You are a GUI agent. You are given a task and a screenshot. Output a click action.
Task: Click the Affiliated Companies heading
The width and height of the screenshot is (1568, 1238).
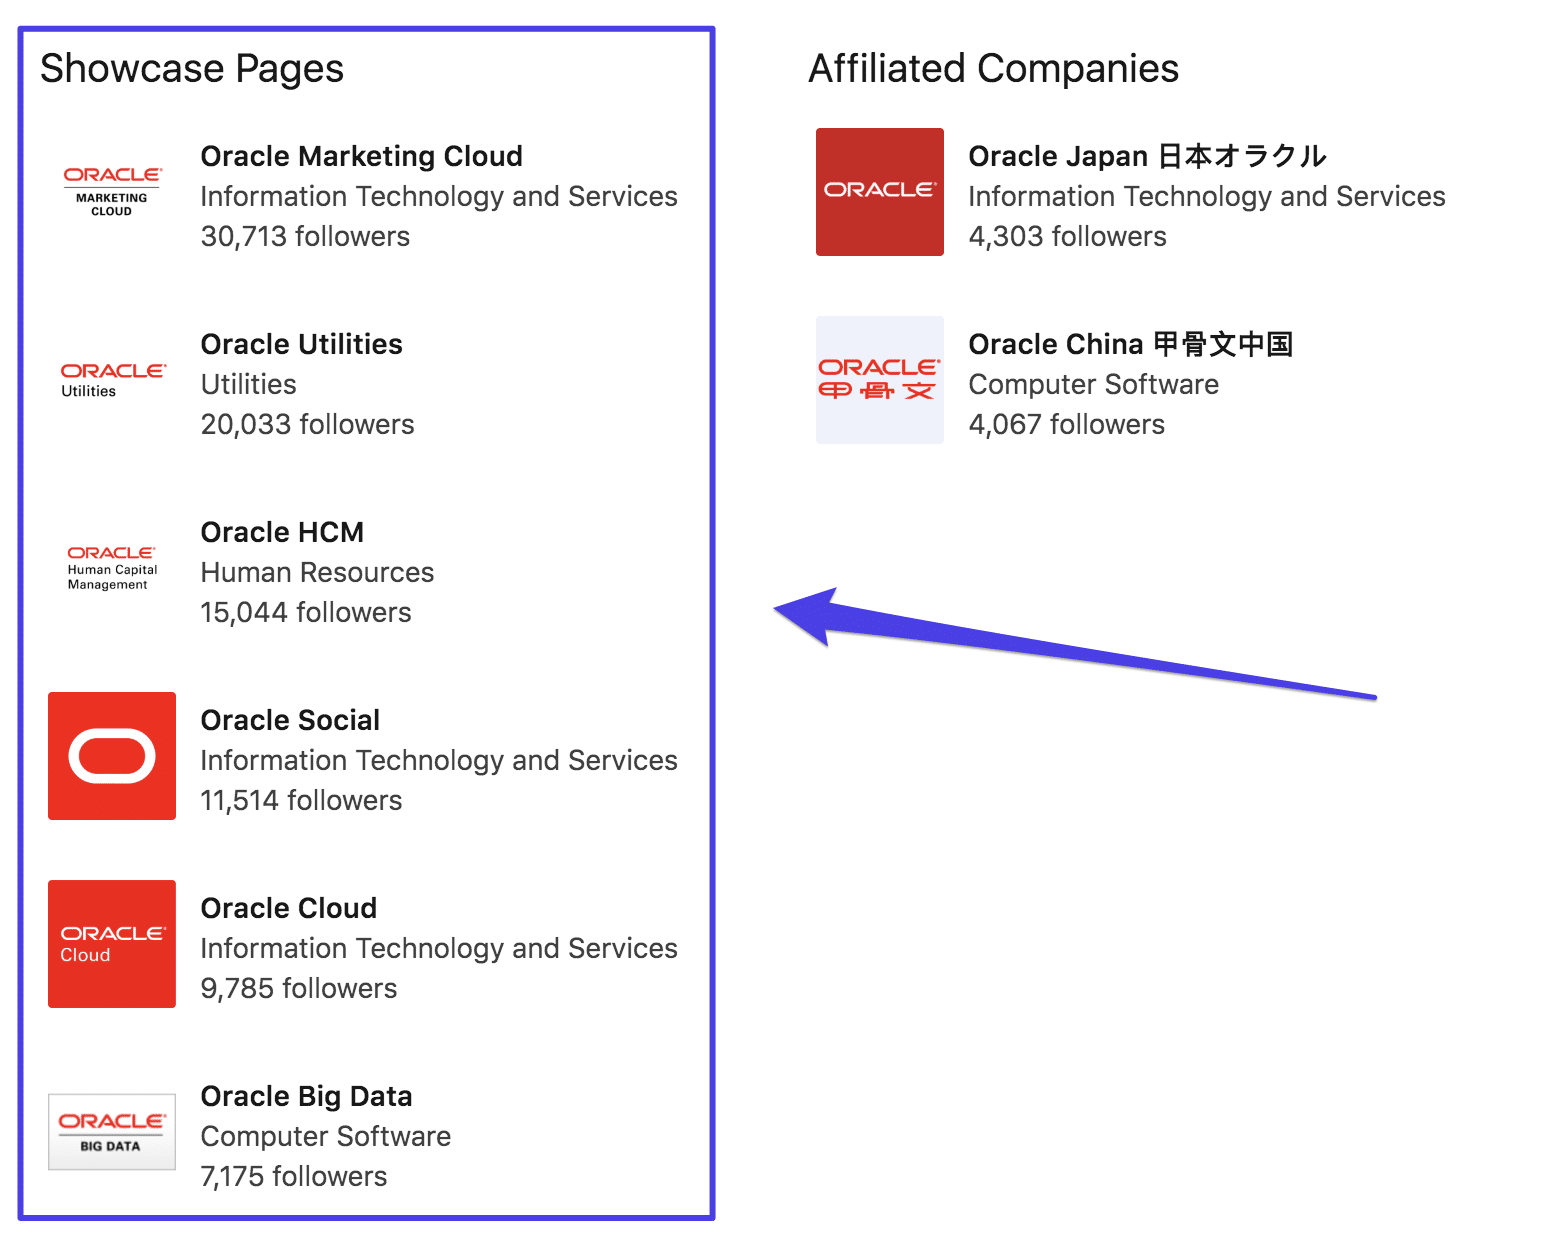993,69
